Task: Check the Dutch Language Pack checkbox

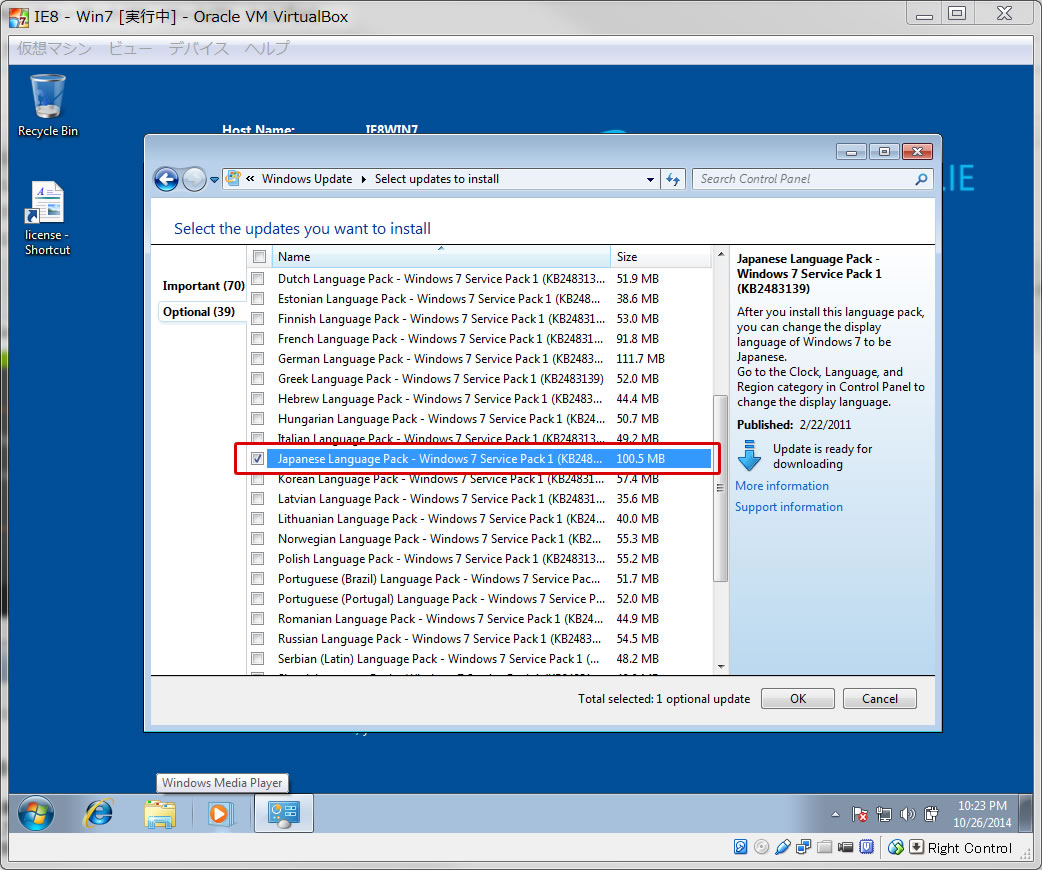Action: (257, 278)
